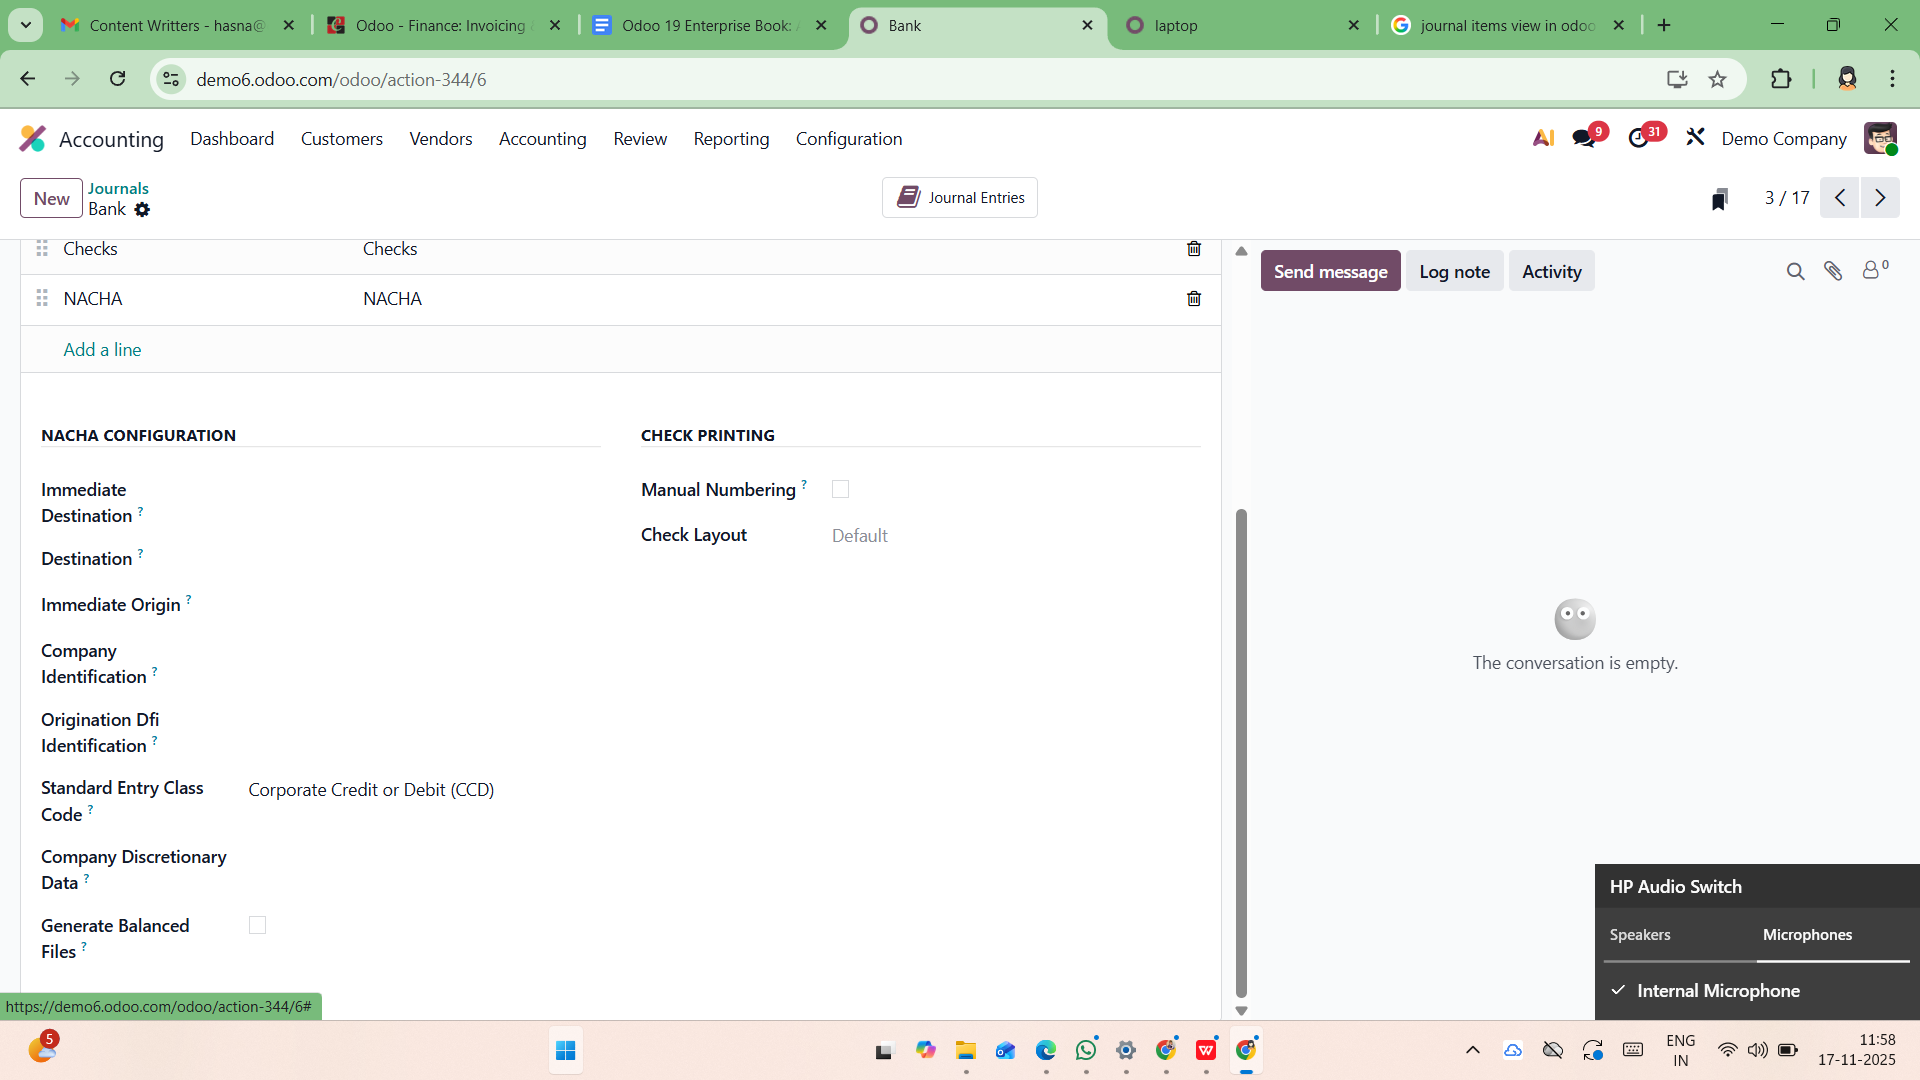
Task: Open the conversations messages icon
Action: pos(1584,139)
